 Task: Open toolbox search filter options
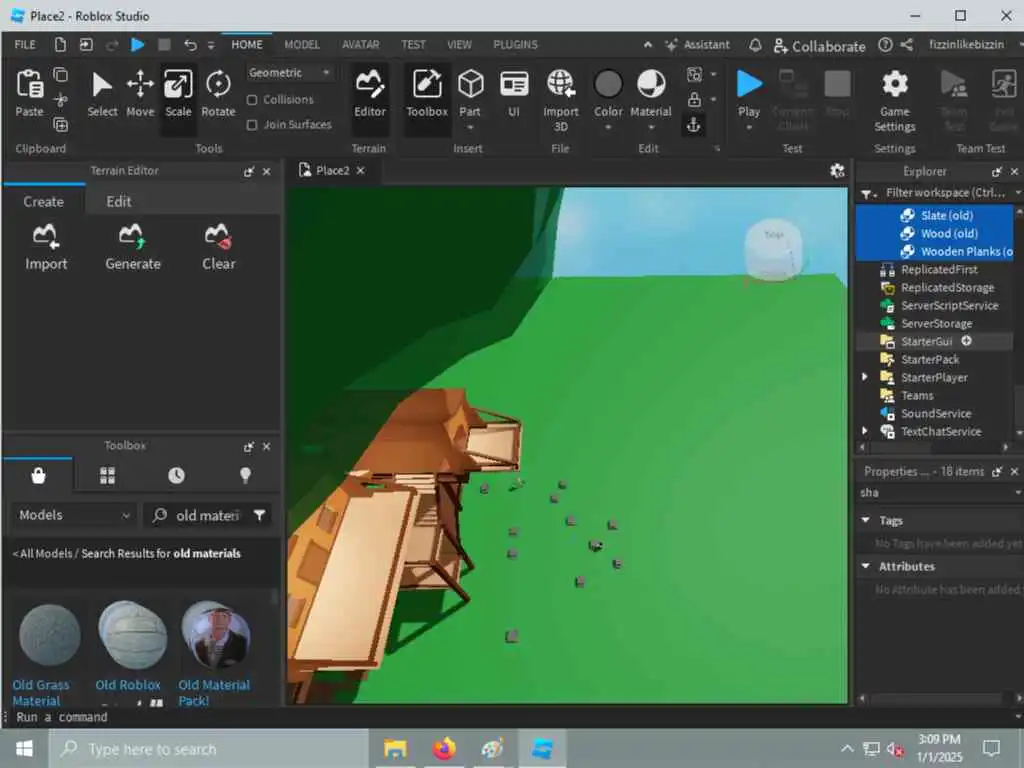(259, 515)
